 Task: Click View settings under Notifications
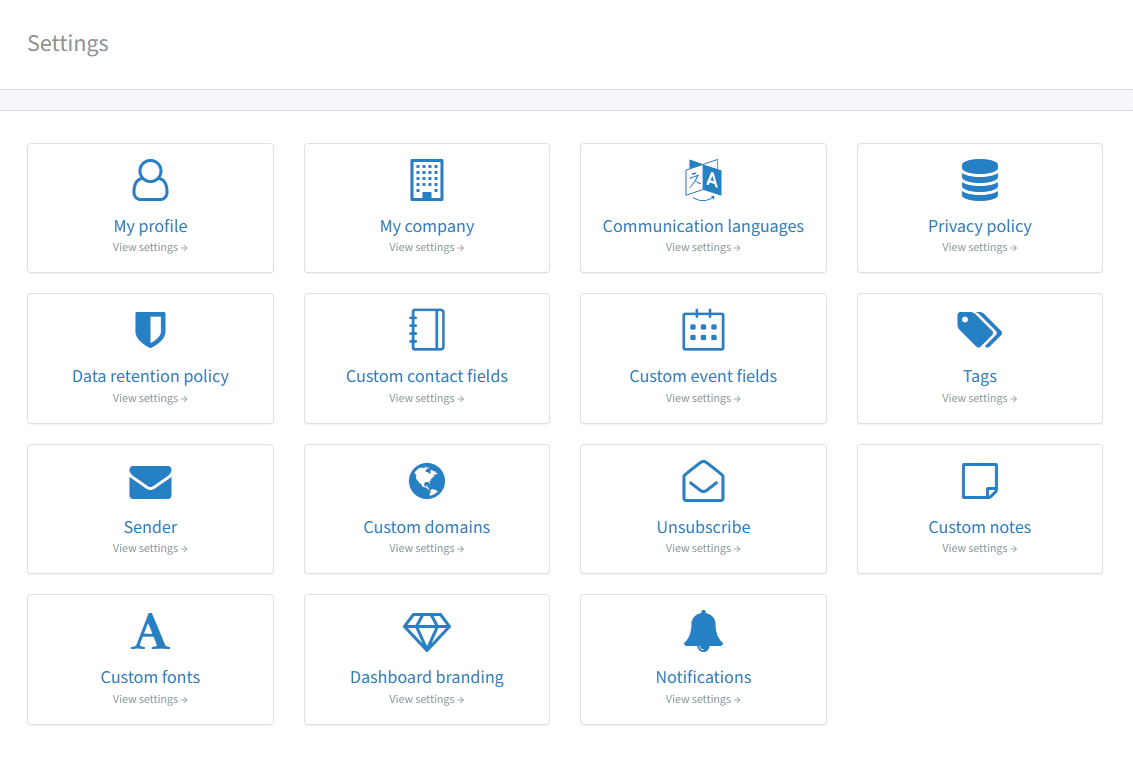coord(703,699)
